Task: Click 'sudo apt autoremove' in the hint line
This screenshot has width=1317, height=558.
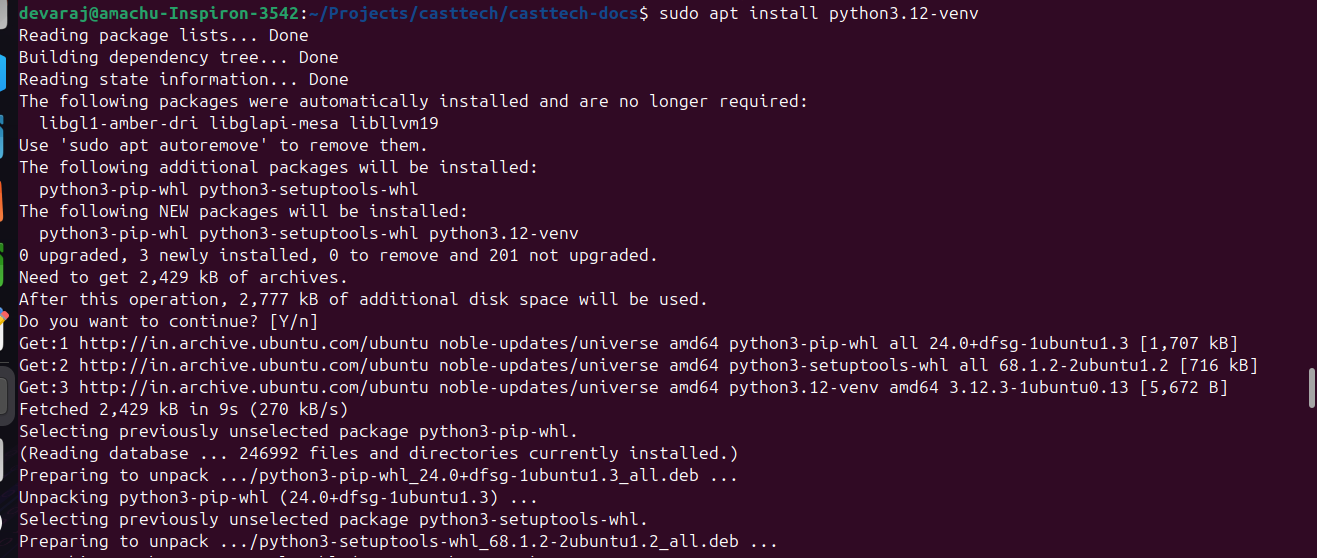Action: (163, 145)
